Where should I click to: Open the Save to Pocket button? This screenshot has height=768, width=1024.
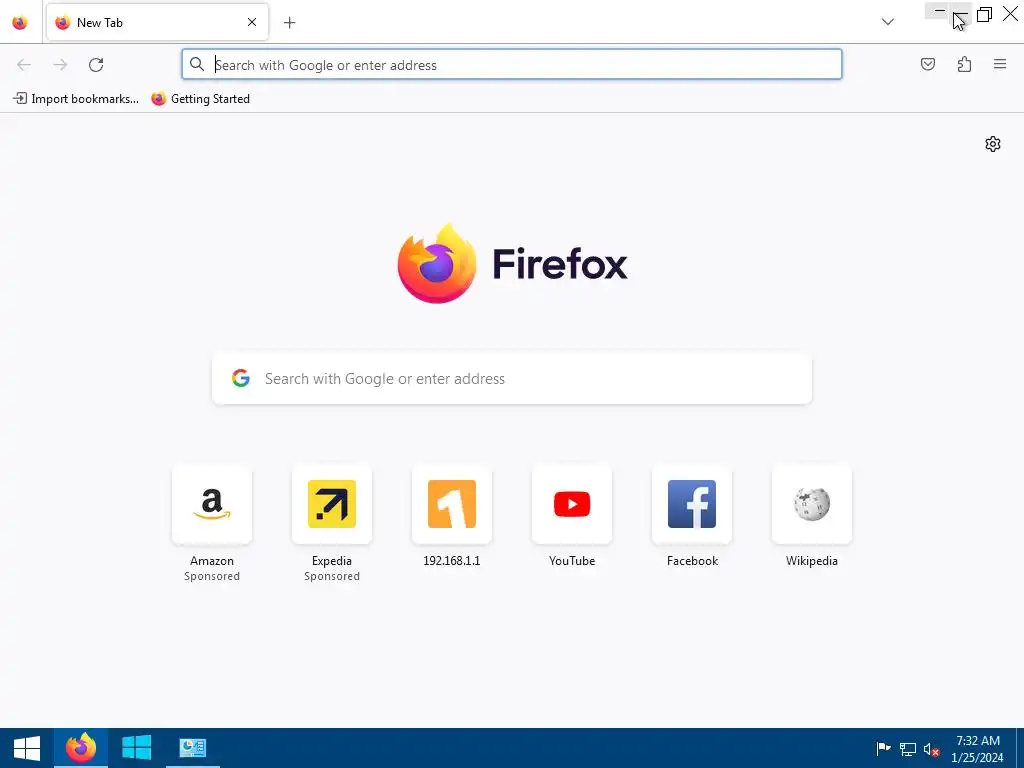[927, 64]
